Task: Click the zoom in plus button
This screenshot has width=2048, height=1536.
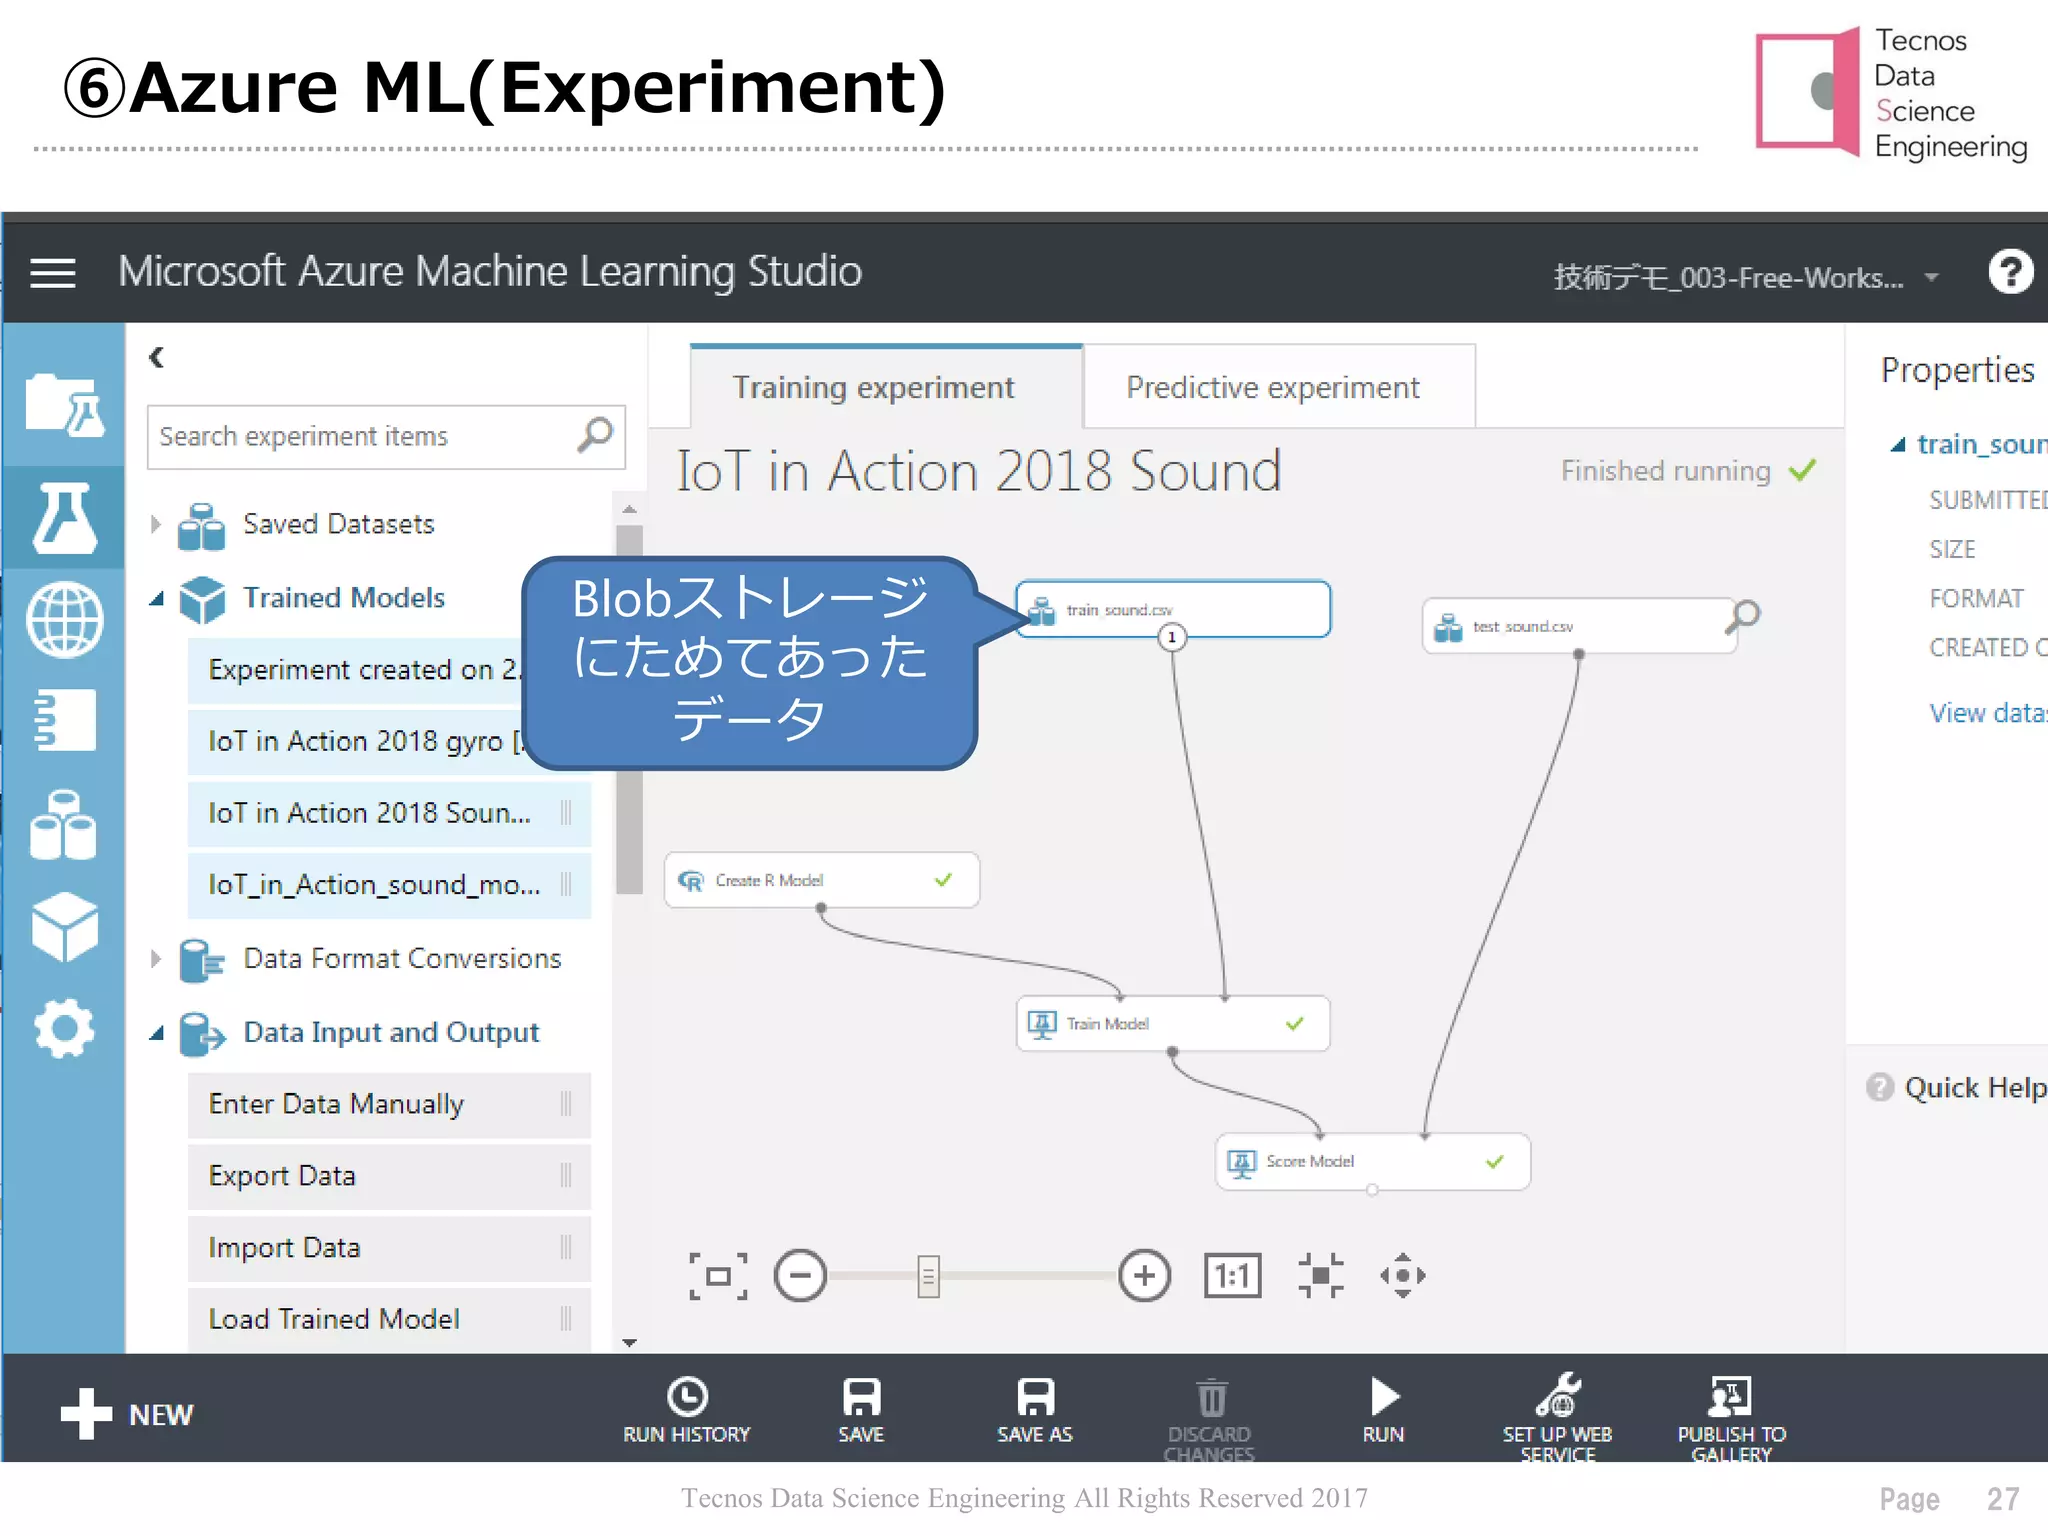Action: coord(1145,1276)
